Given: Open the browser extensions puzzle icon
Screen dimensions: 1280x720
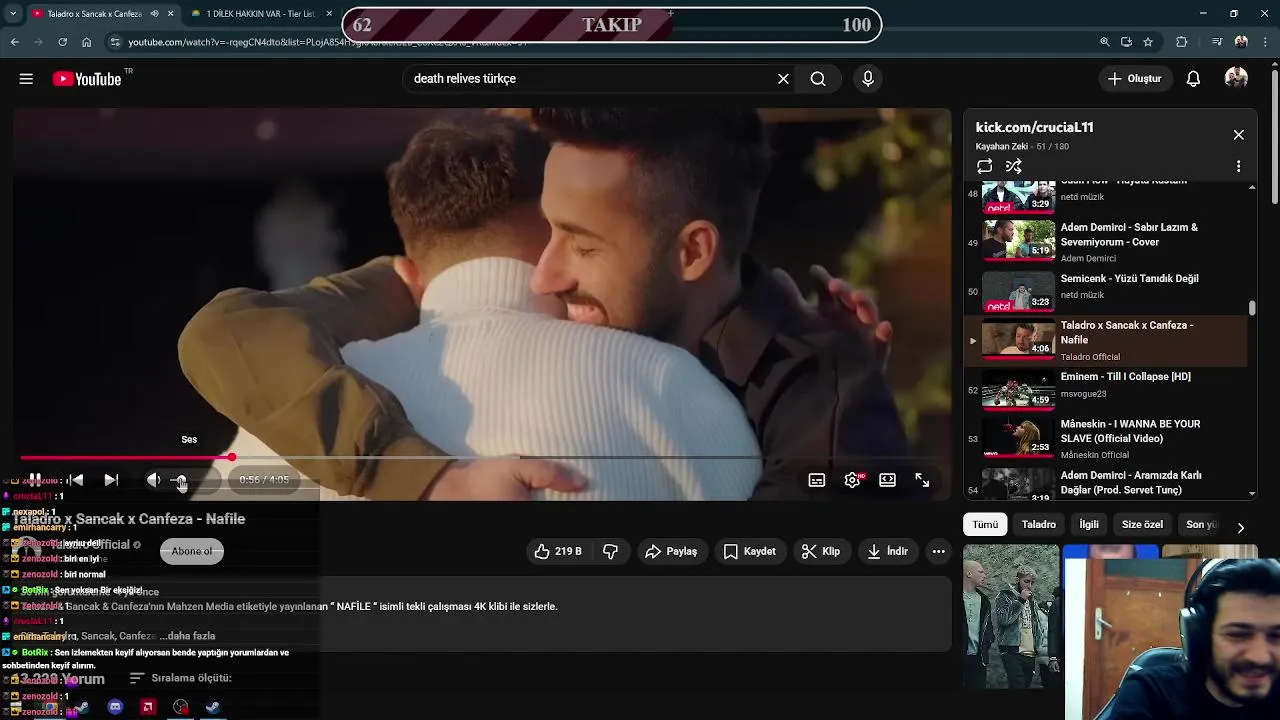Looking at the screenshot, I should (x=1181, y=42).
